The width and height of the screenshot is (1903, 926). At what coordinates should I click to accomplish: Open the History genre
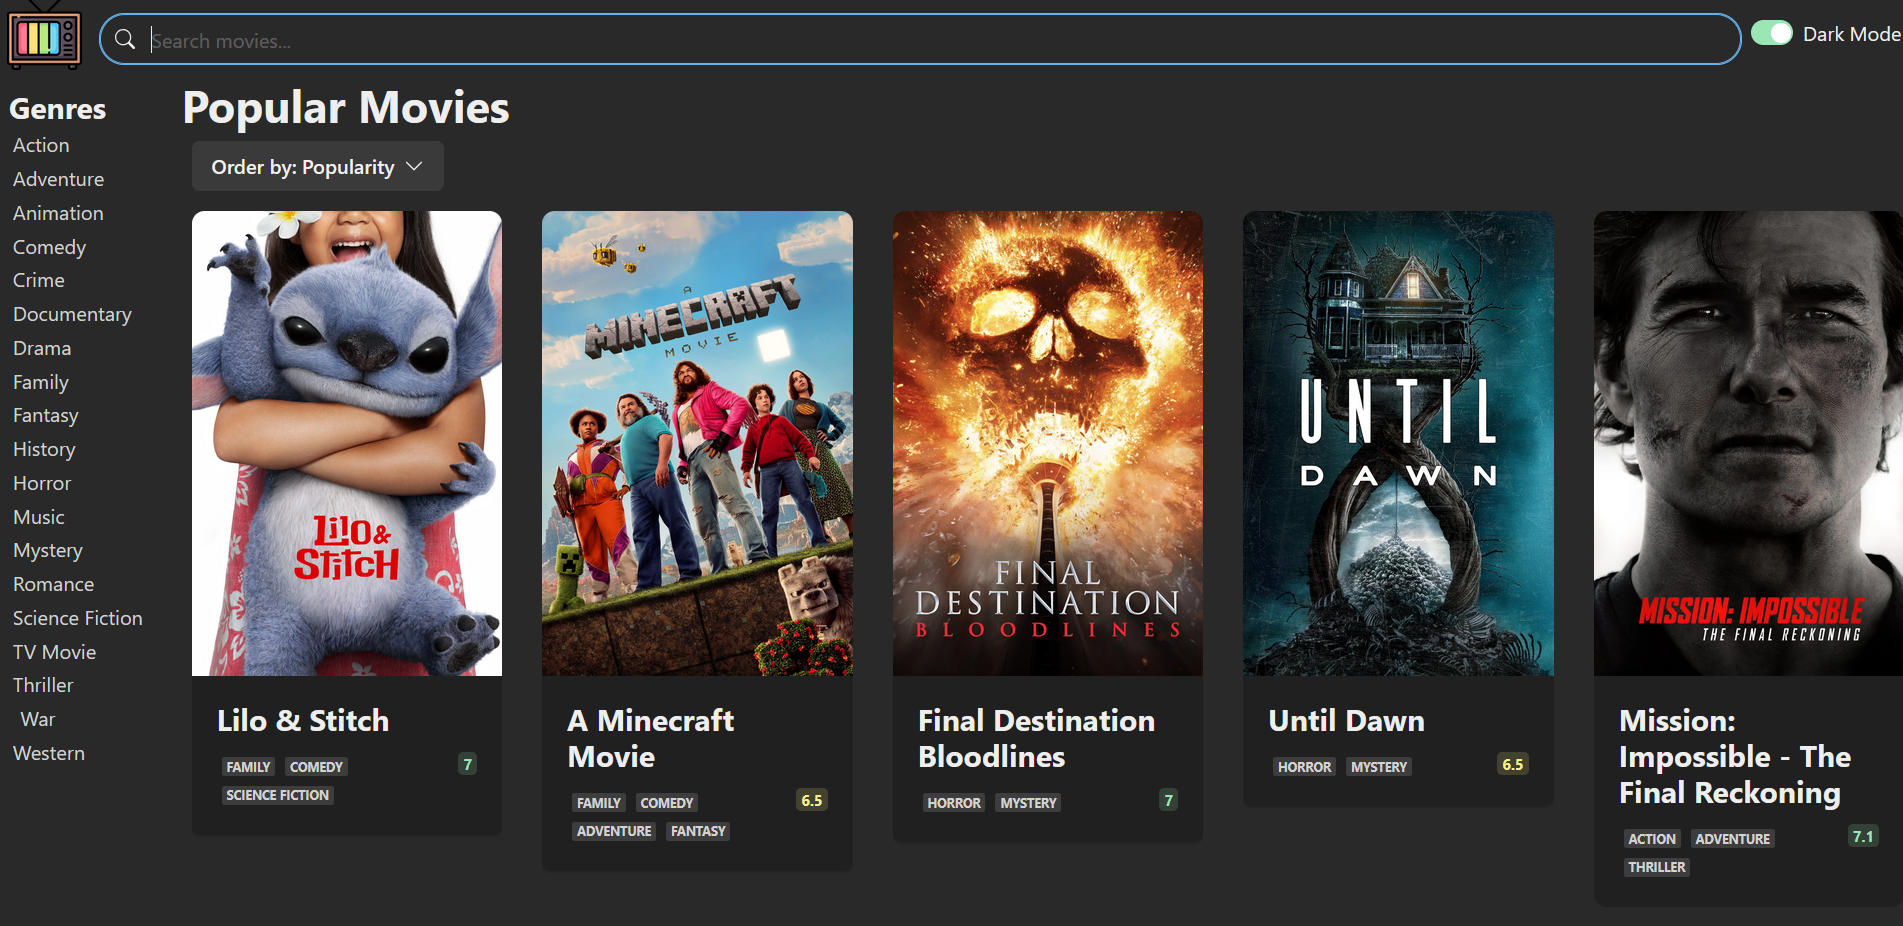coord(44,449)
